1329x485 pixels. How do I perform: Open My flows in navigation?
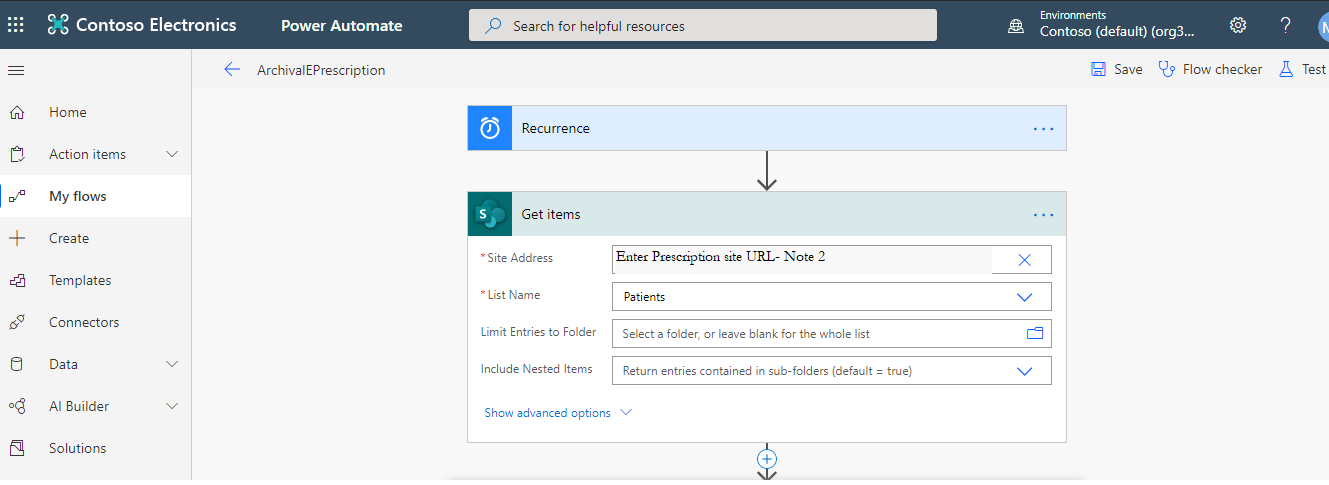click(x=78, y=196)
